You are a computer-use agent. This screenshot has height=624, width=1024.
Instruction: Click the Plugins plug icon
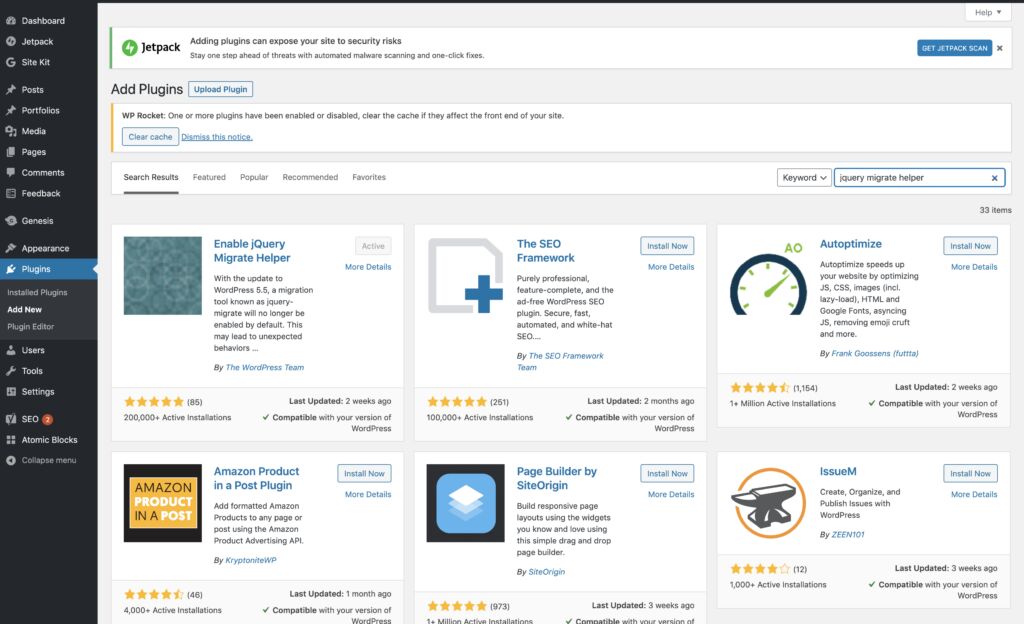[x=10, y=269]
